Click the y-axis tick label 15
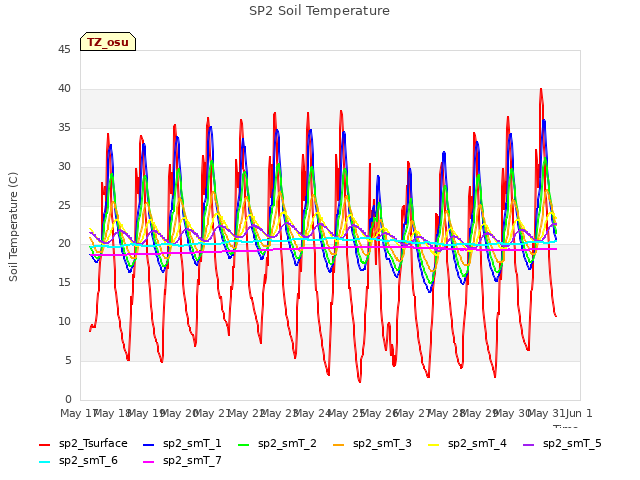This screenshot has height=480, width=640. click(x=64, y=282)
